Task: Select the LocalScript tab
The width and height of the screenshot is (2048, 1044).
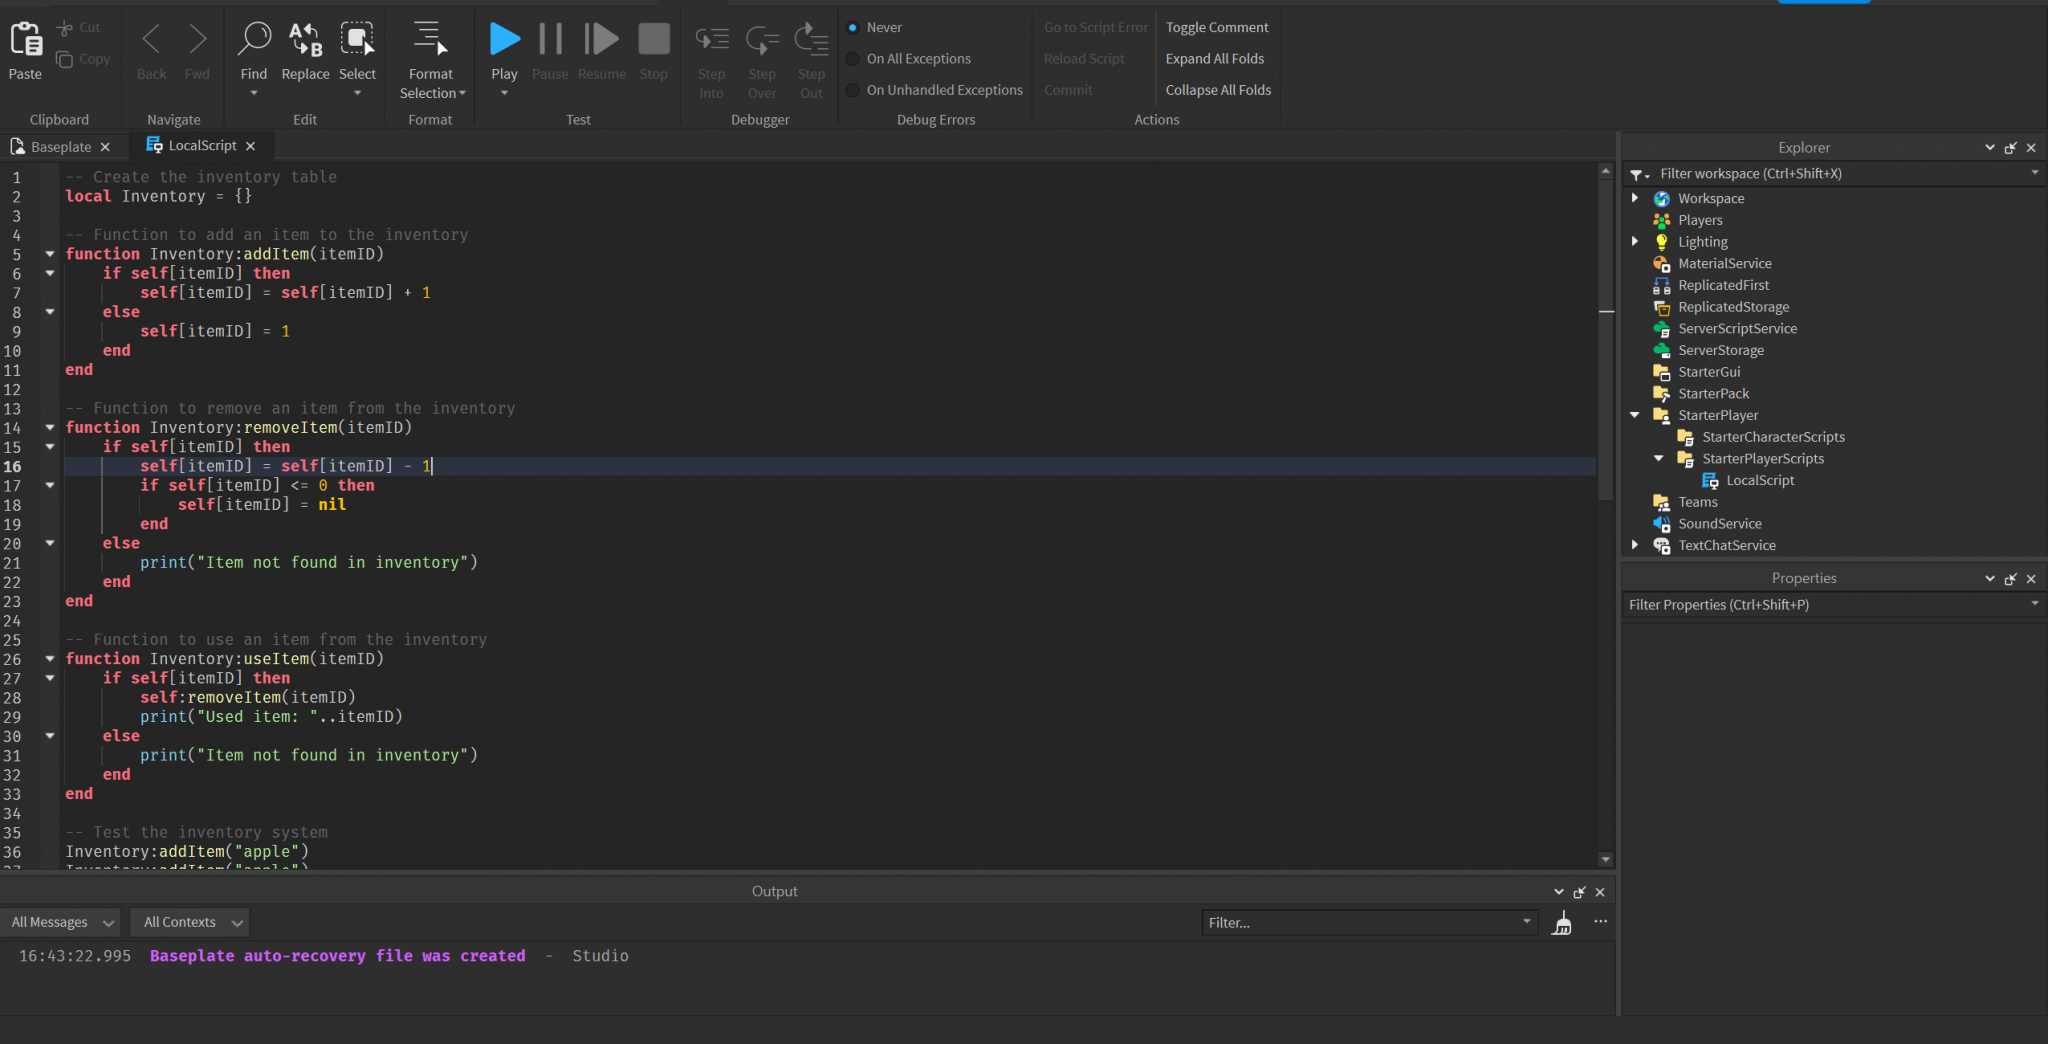Action: tap(197, 145)
